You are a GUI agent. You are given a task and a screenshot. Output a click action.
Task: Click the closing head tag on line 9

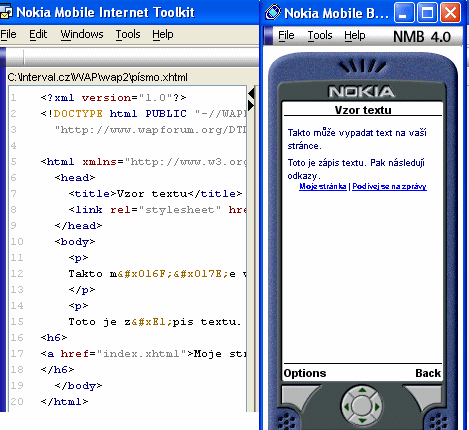[x=78, y=226]
